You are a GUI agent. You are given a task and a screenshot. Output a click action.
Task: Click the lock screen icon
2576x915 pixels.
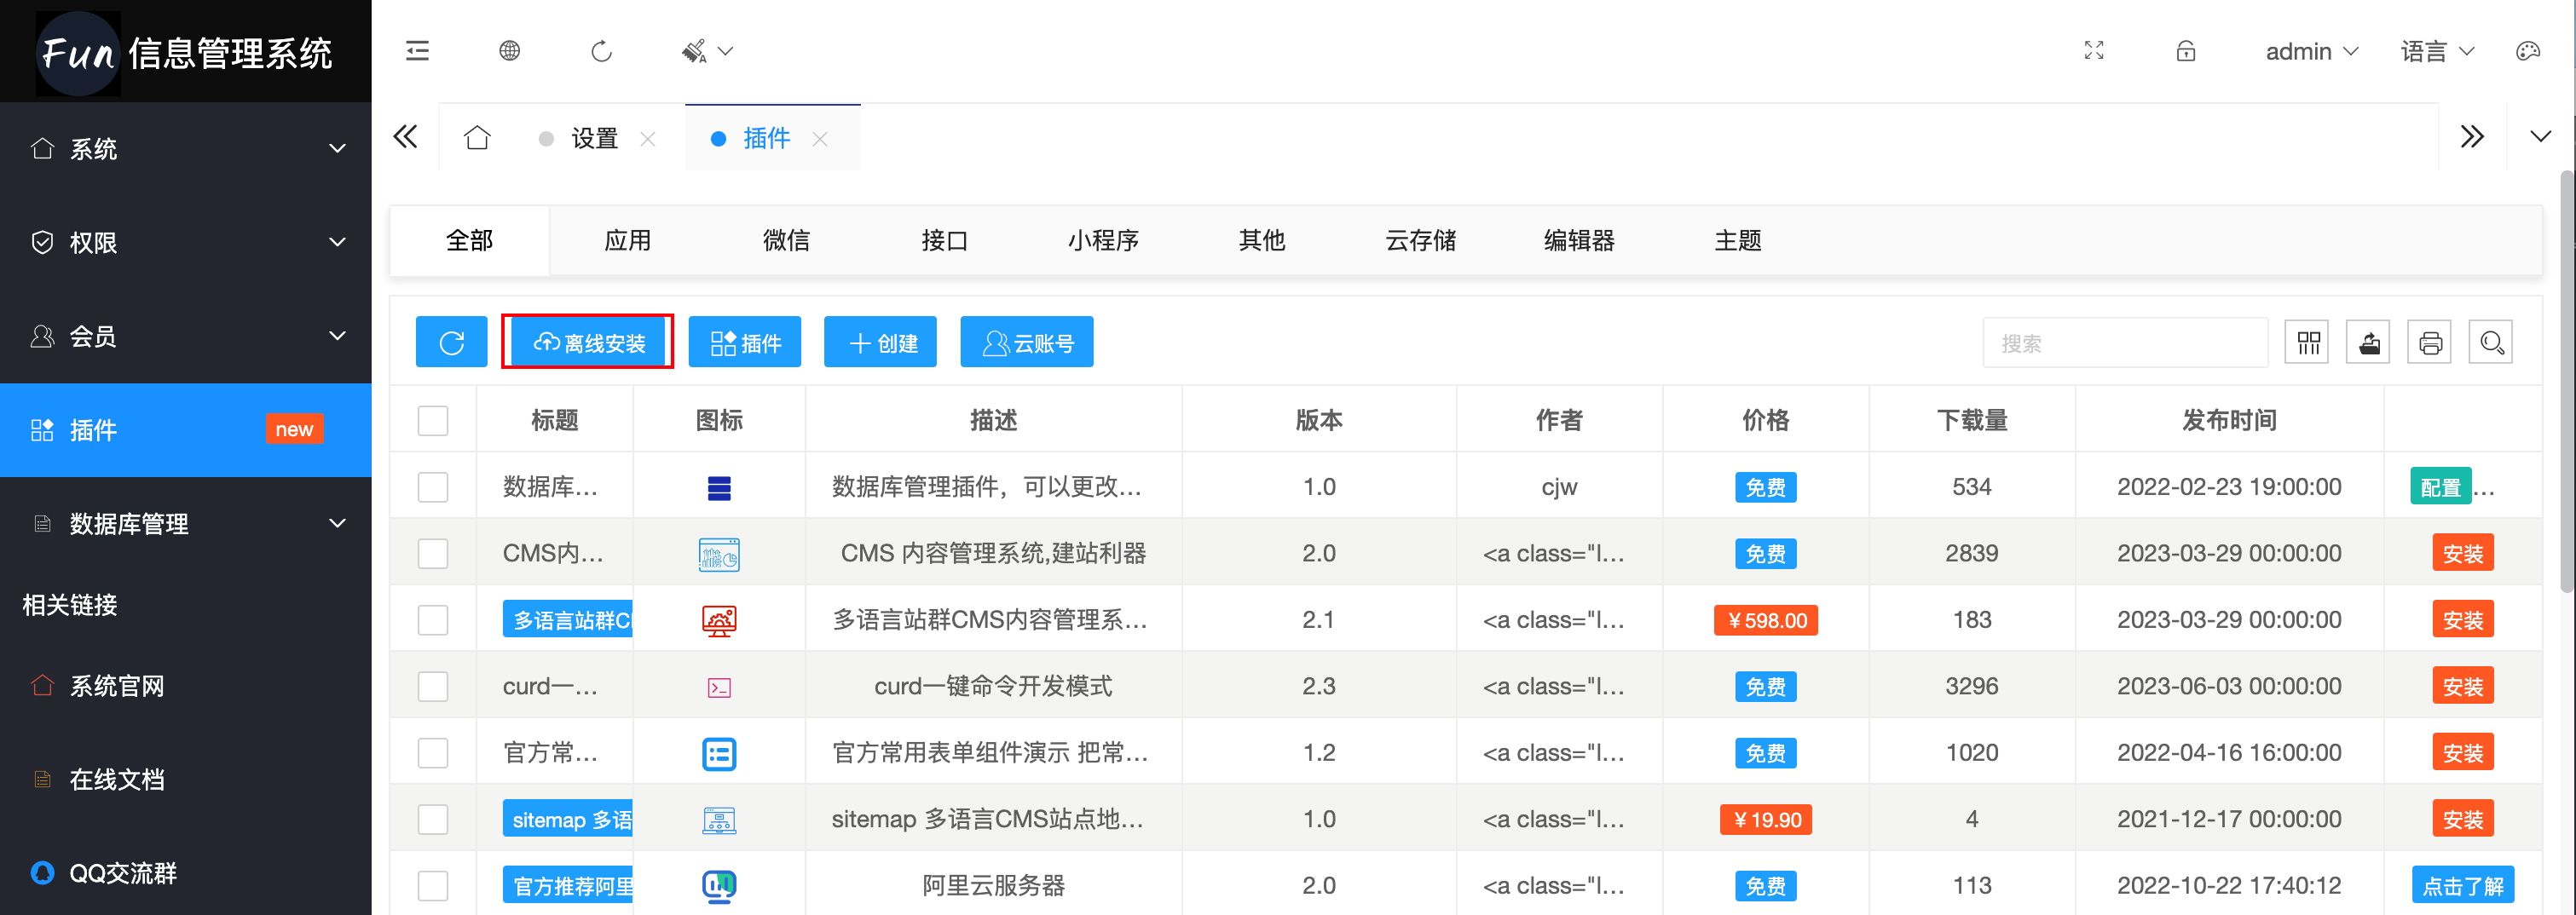click(2186, 51)
